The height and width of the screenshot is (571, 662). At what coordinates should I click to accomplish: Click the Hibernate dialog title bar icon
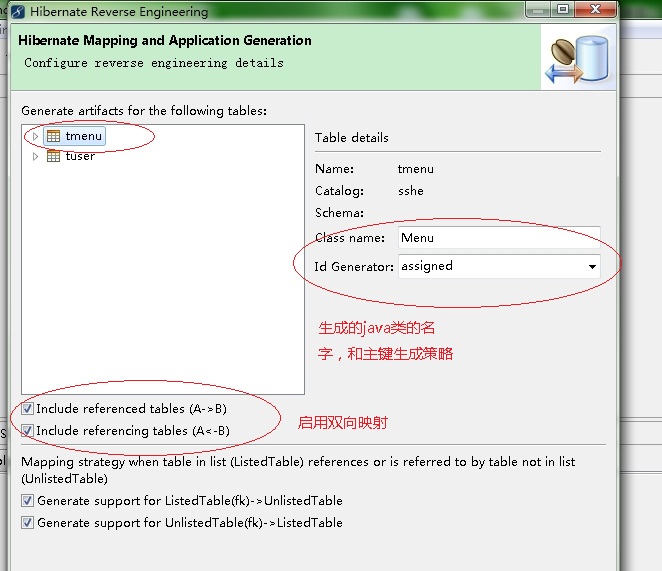click(x=18, y=11)
